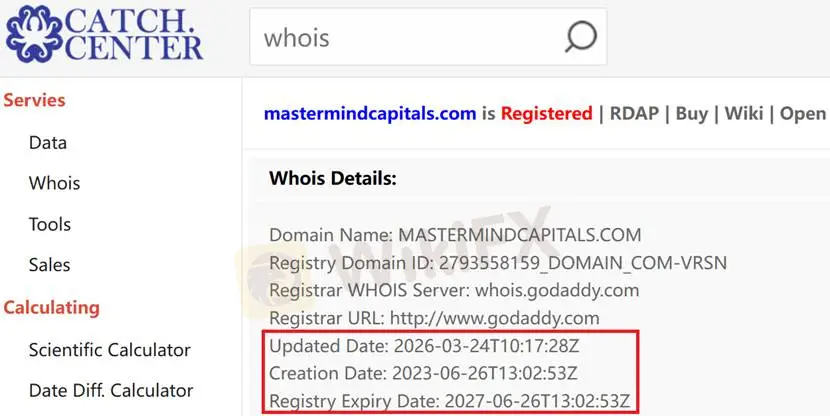Click the magnifying glass search icon
This screenshot has width=830, height=416.
(x=581, y=37)
